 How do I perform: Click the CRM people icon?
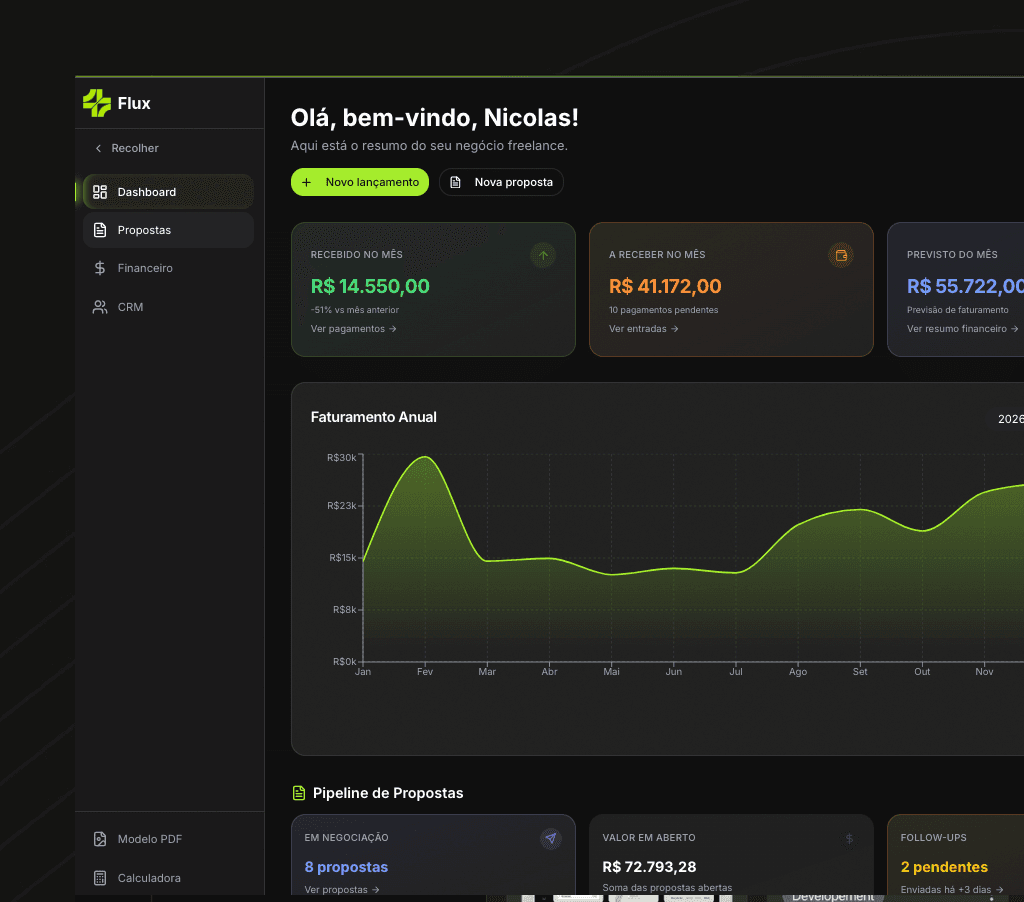[x=100, y=307]
